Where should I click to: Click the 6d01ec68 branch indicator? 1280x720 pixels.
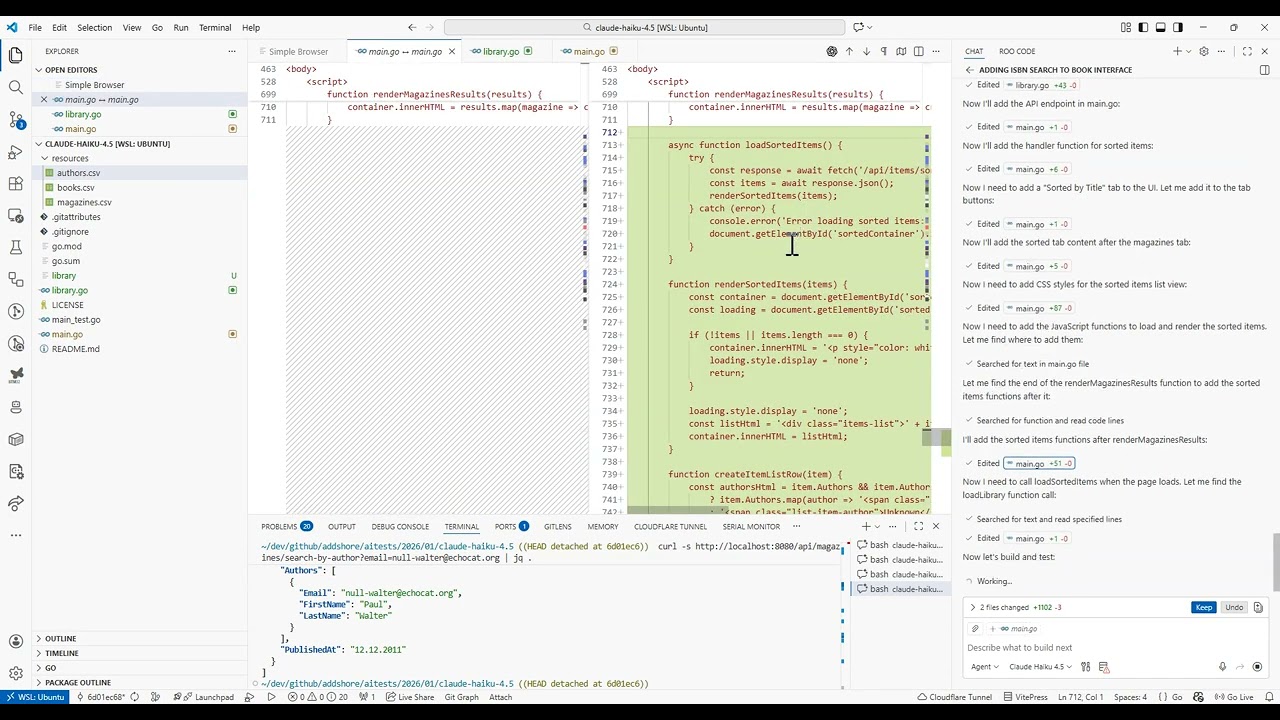click(x=99, y=697)
